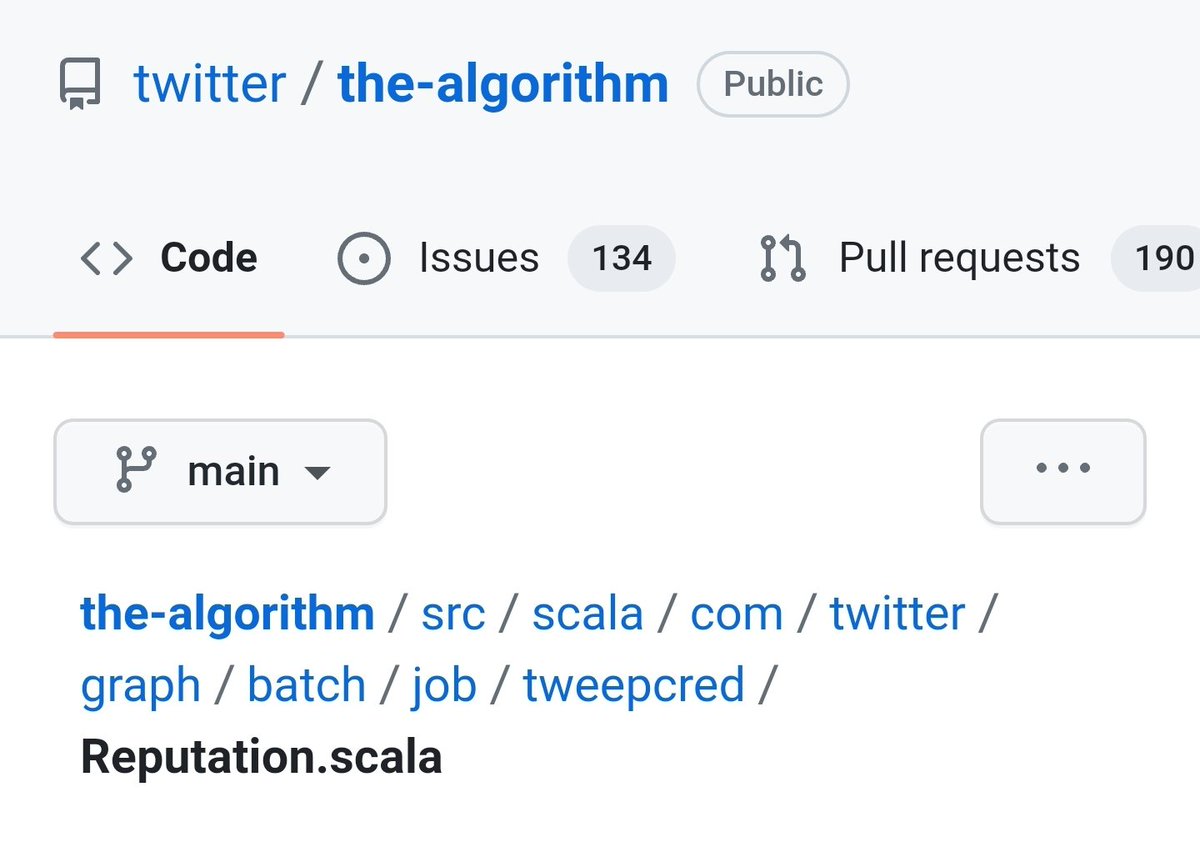
Task: Open the Pull requests tab
Action: pyautogui.click(x=958, y=258)
